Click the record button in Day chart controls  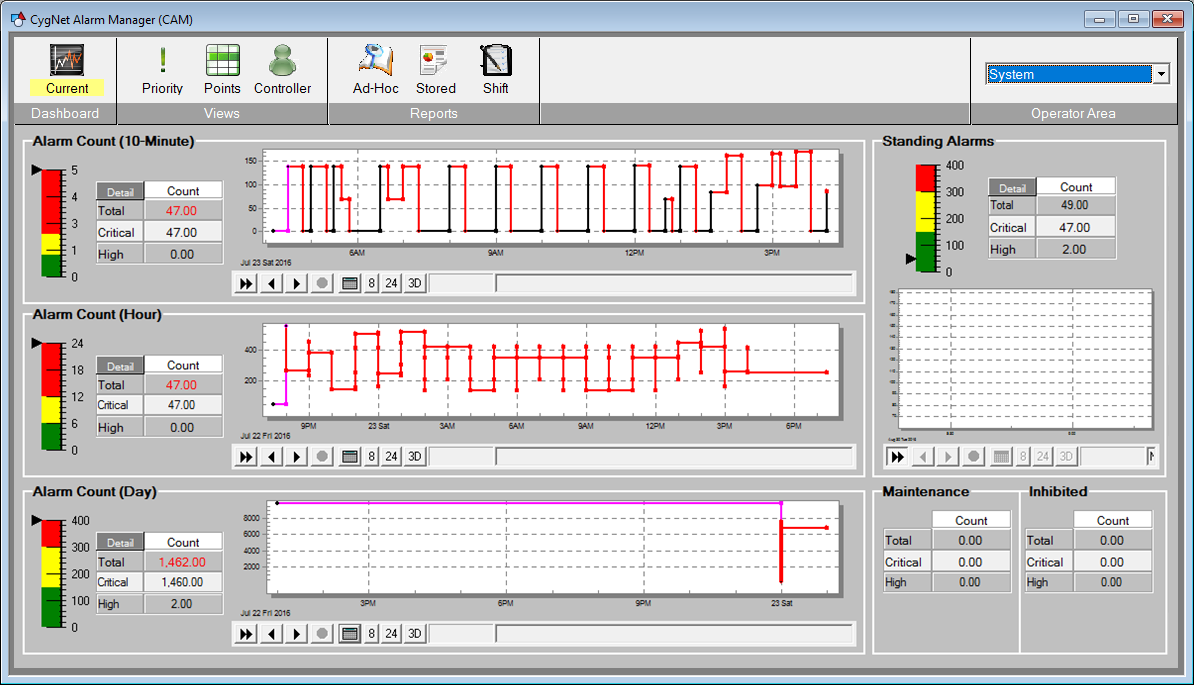point(322,633)
